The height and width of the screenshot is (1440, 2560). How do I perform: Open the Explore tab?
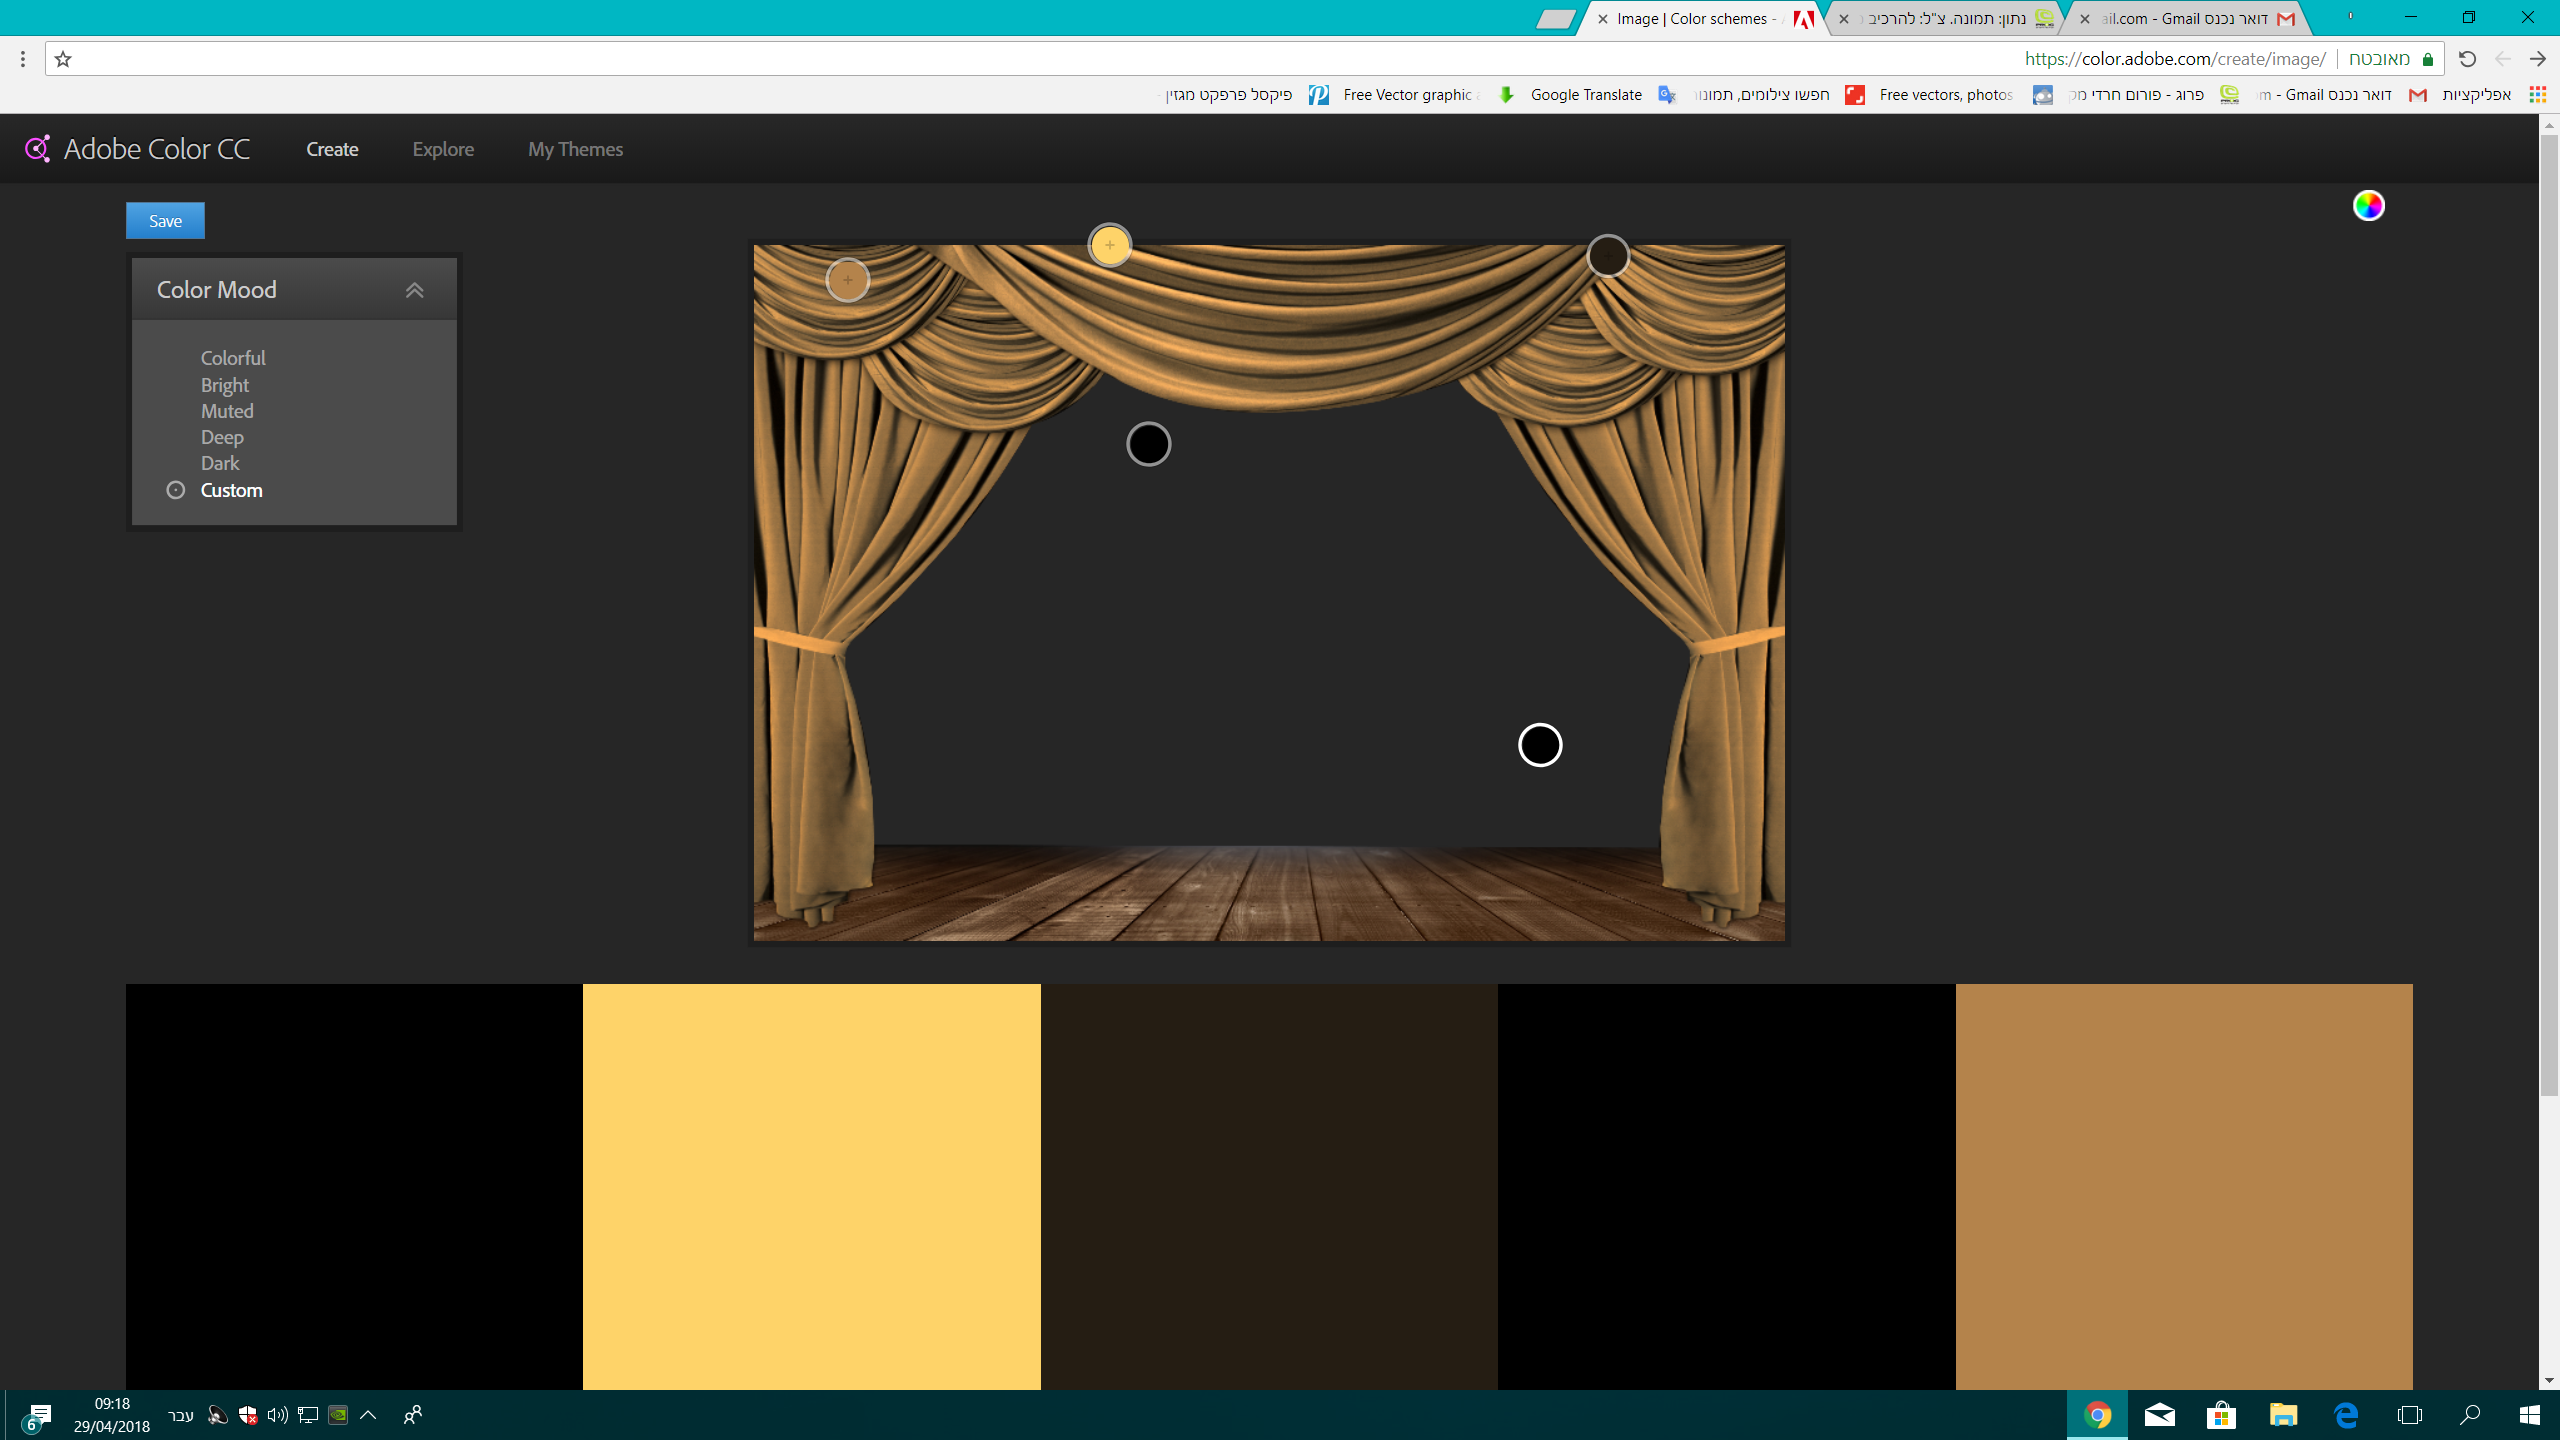443,149
